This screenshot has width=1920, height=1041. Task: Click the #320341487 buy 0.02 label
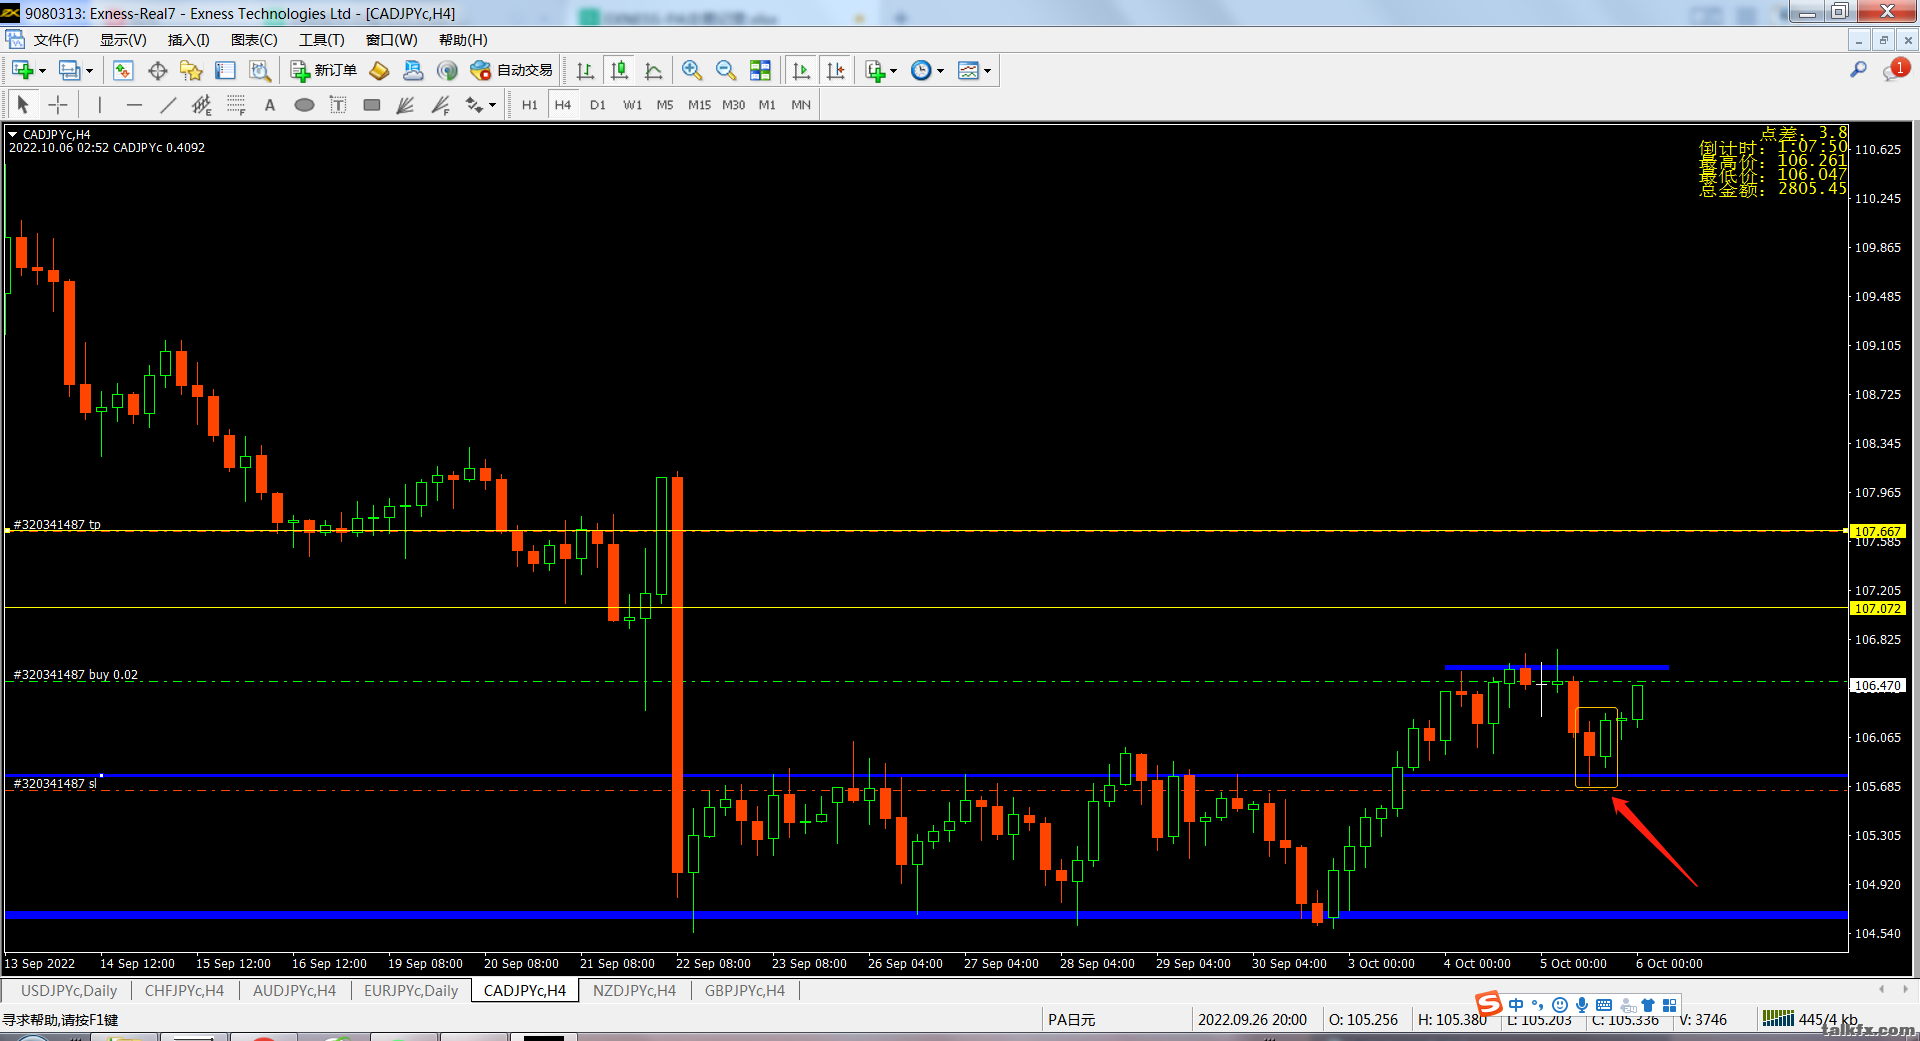75,675
